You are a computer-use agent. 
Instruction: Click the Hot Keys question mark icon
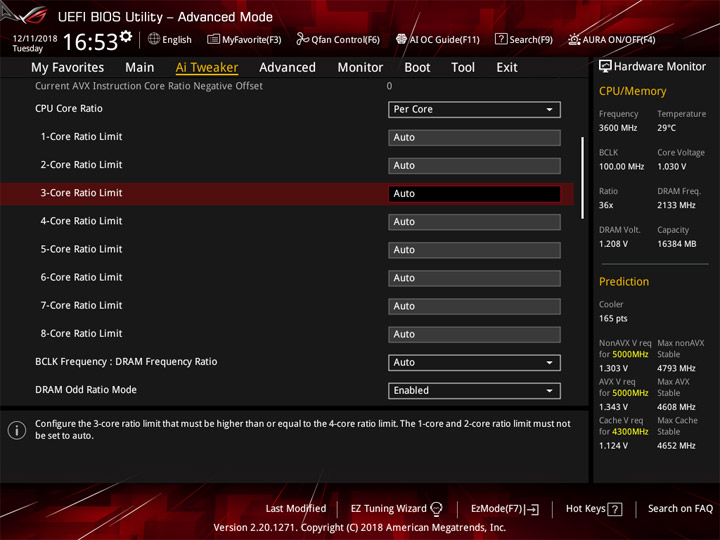tap(615, 509)
